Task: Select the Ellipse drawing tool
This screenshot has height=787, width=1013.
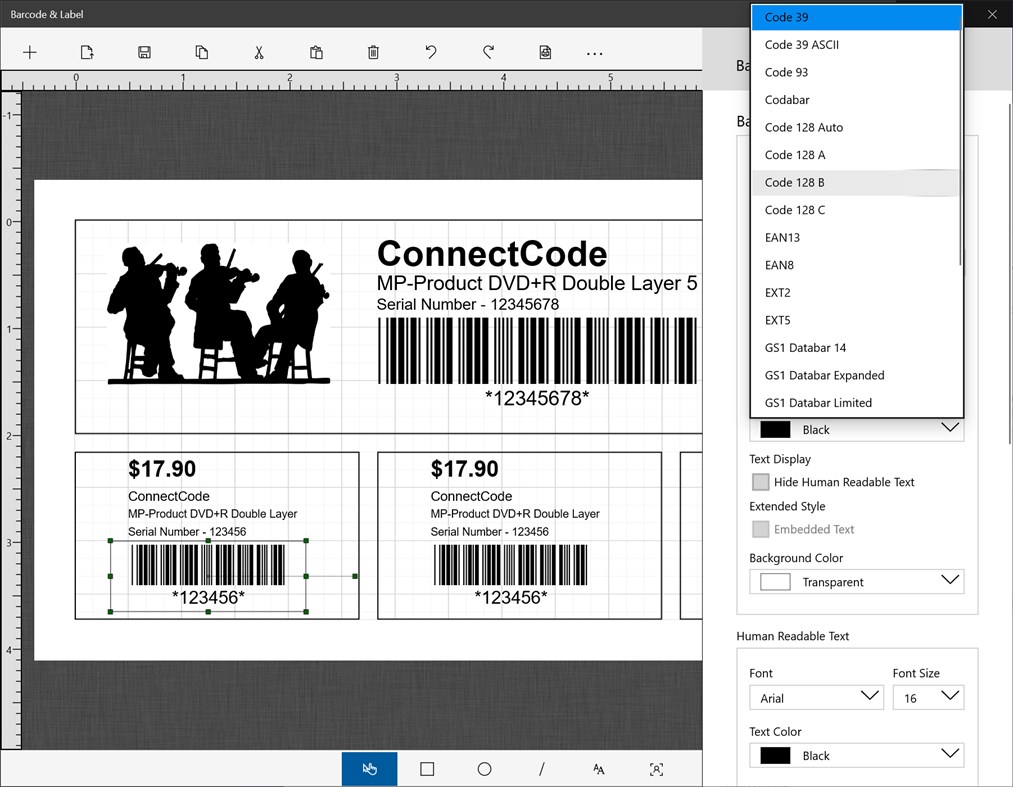Action: [x=484, y=769]
